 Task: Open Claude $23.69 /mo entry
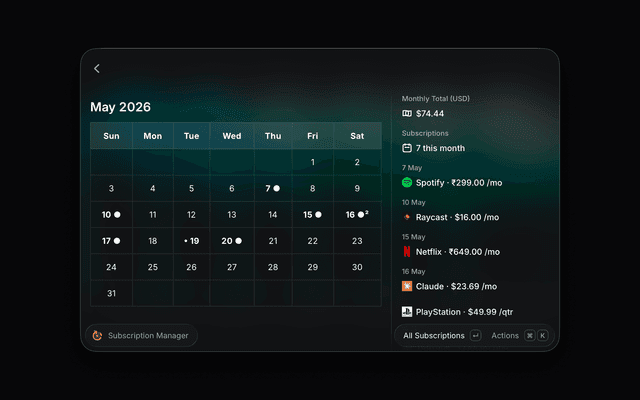pyautogui.click(x=449, y=286)
